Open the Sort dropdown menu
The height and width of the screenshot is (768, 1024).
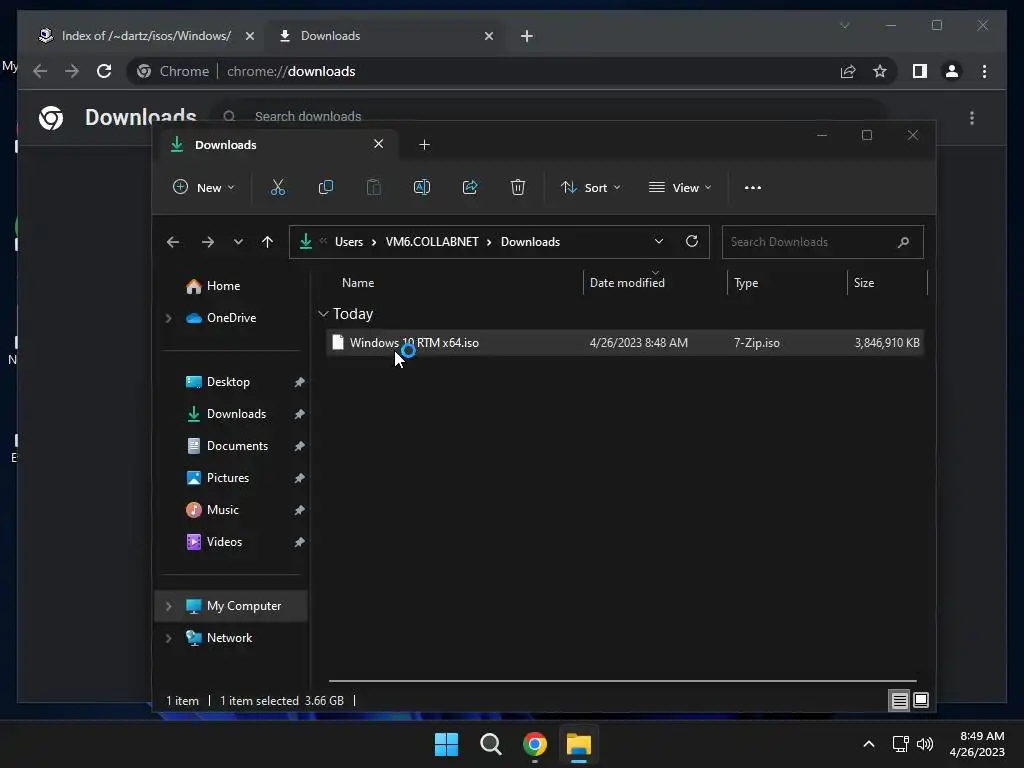(591, 187)
